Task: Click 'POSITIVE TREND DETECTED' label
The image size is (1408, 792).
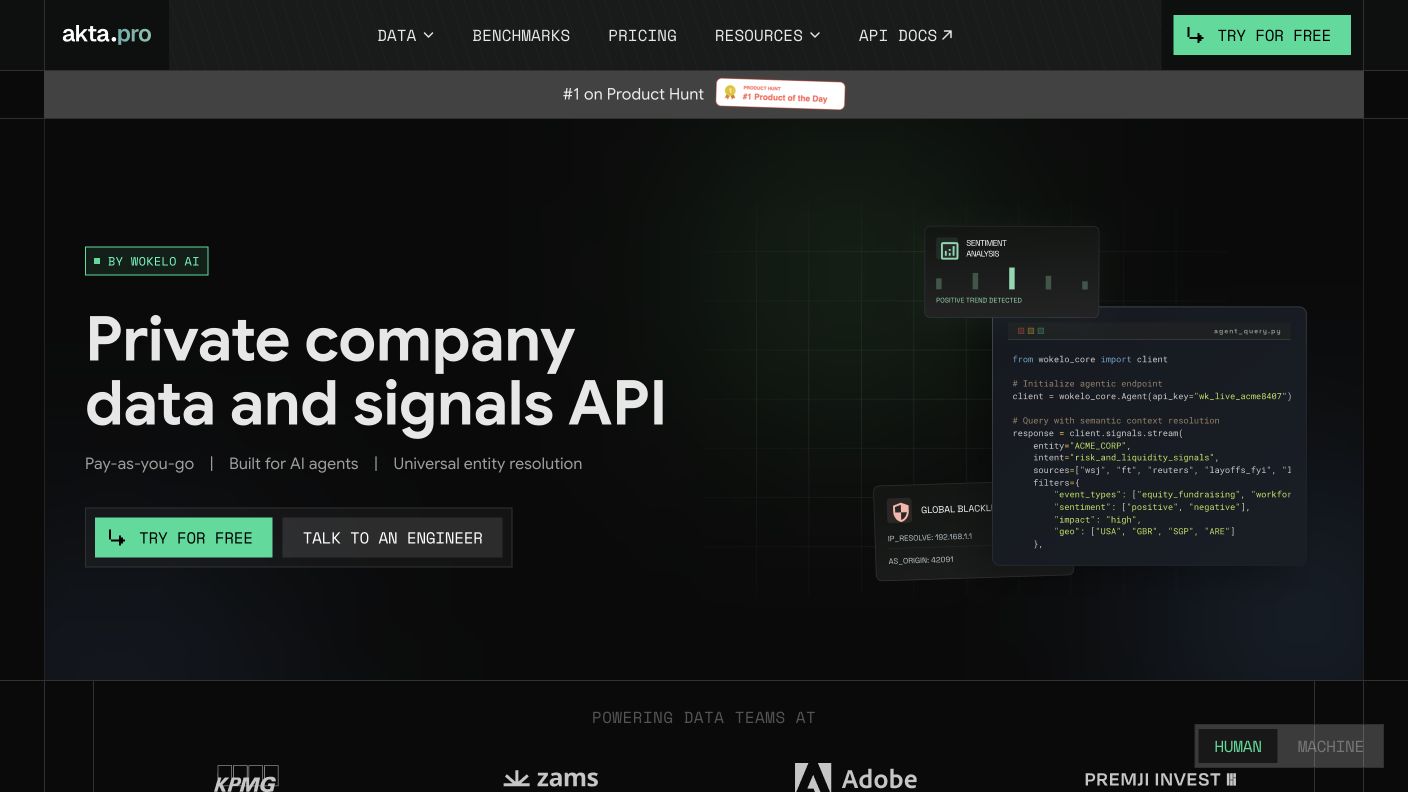Action: pyautogui.click(x=979, y=300)
